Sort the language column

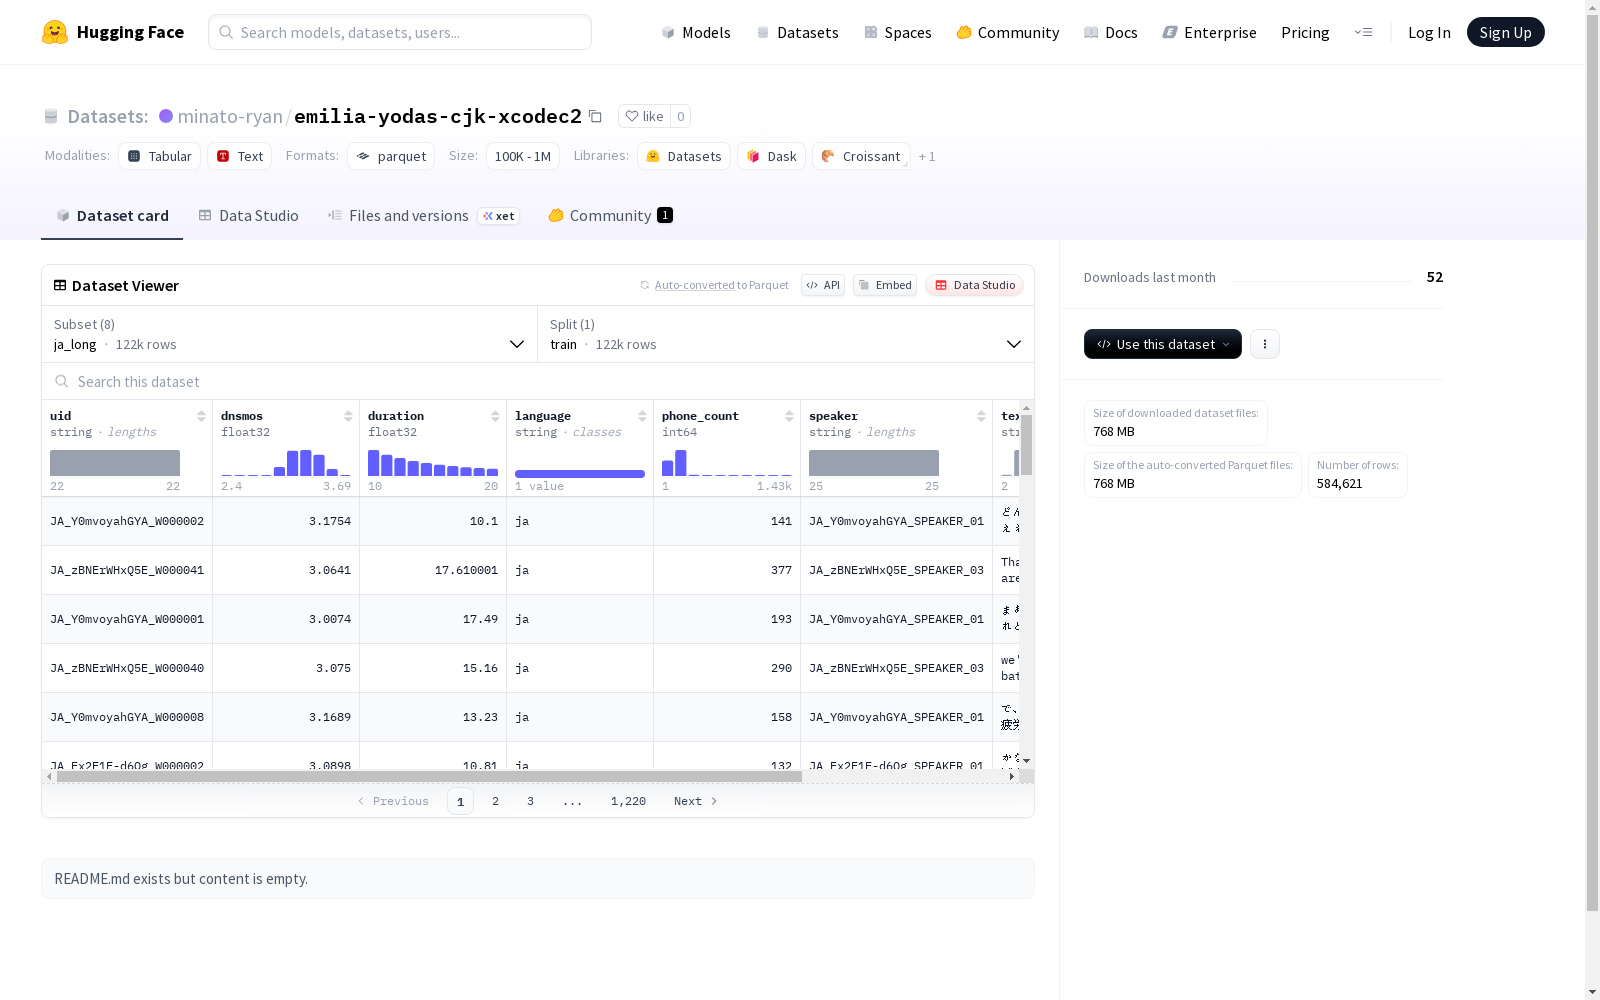pyautogui.click(x=642, y=416)
